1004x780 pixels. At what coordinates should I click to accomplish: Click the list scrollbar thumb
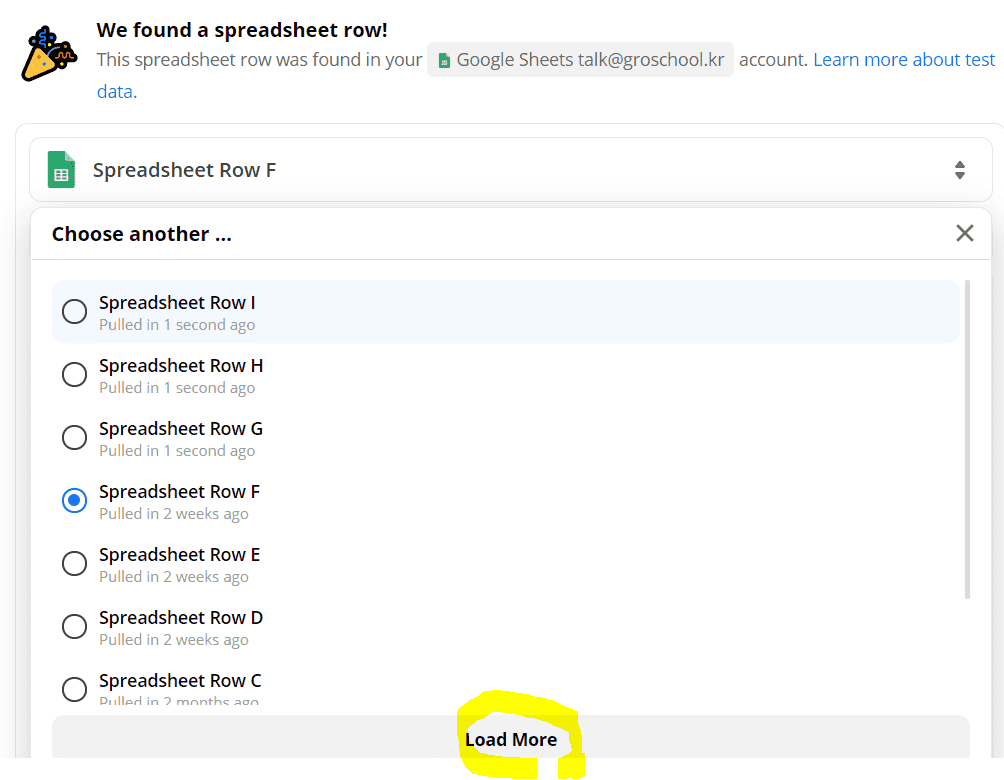(x=967, y=439)
